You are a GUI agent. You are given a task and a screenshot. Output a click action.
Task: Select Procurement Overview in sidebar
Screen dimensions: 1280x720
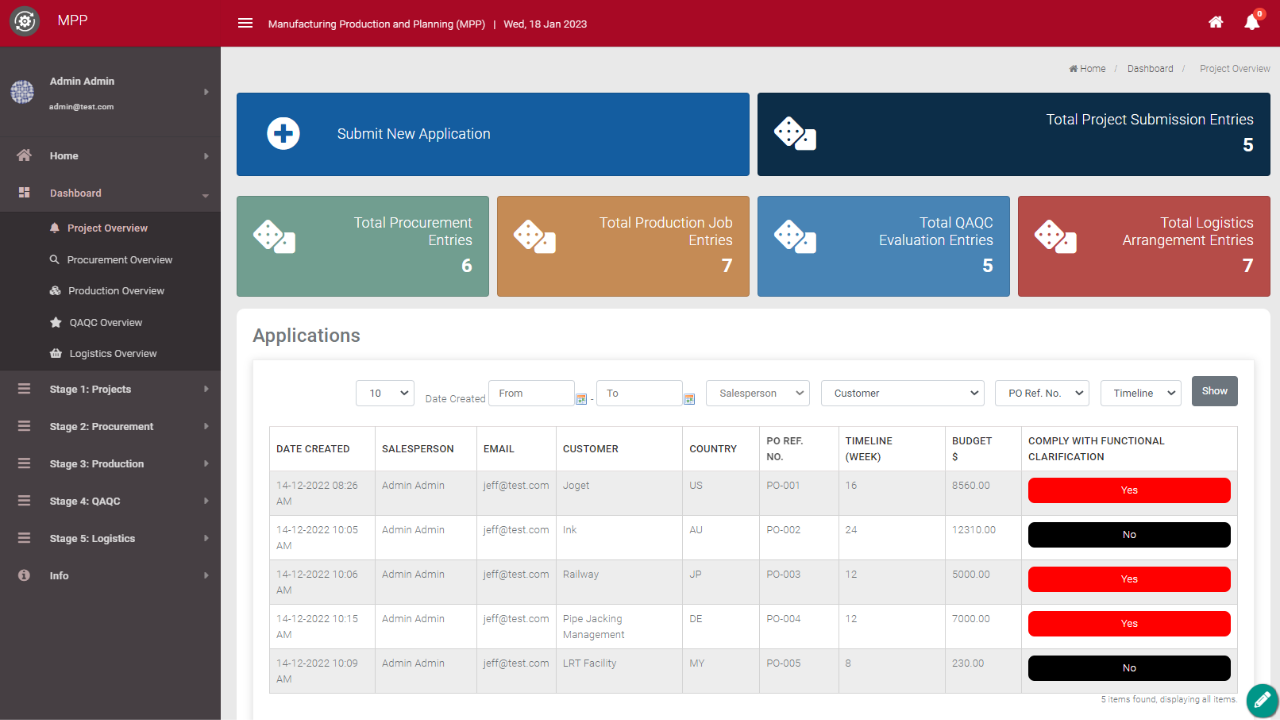tap(119, 260)
